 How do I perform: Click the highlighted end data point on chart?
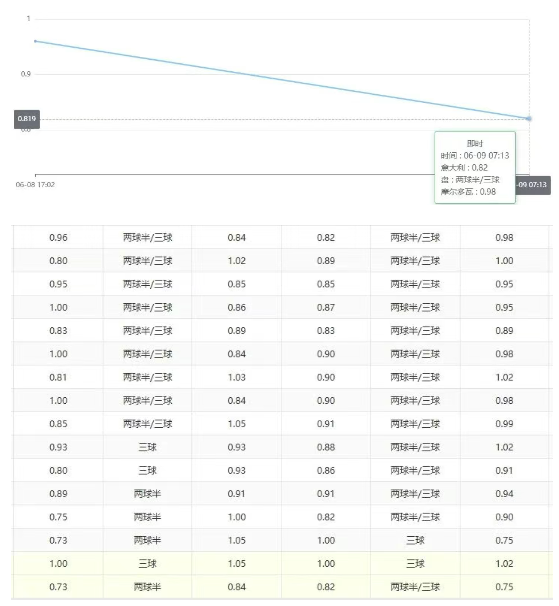pyautogui.click(x=529, y=119)
